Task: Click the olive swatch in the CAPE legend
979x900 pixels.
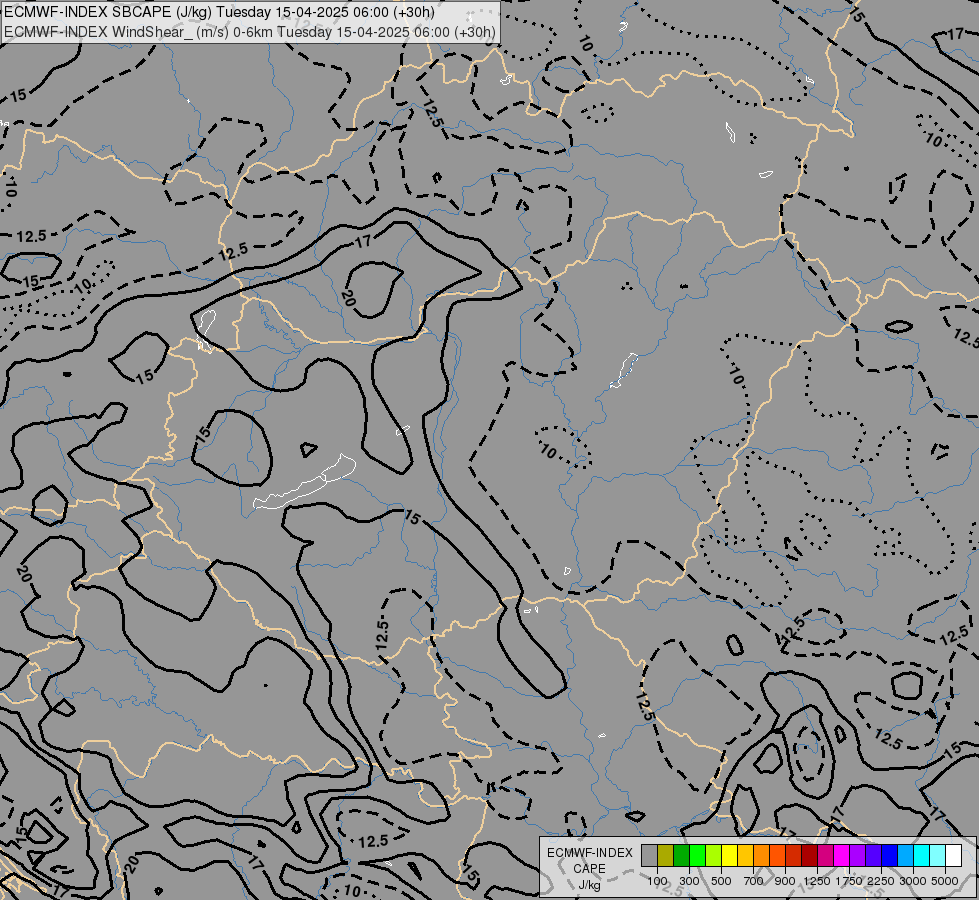Action: [666, 855]
